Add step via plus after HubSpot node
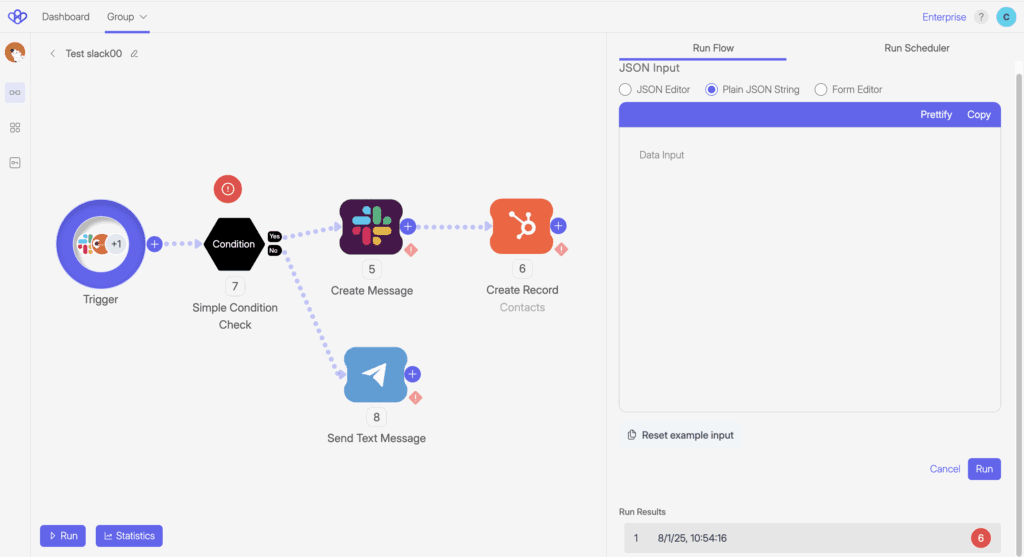This screenshot has height=557, width=1024. click(558, 226)
